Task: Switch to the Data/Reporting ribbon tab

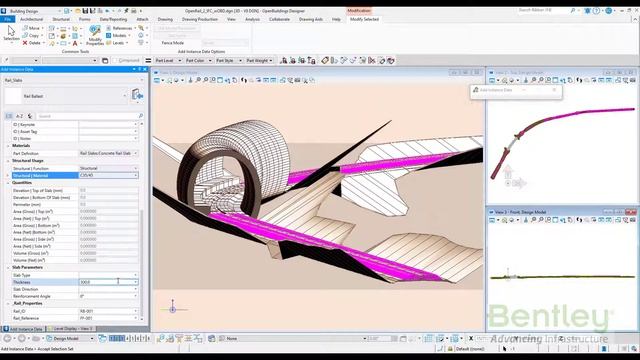Action: point(113,19)
